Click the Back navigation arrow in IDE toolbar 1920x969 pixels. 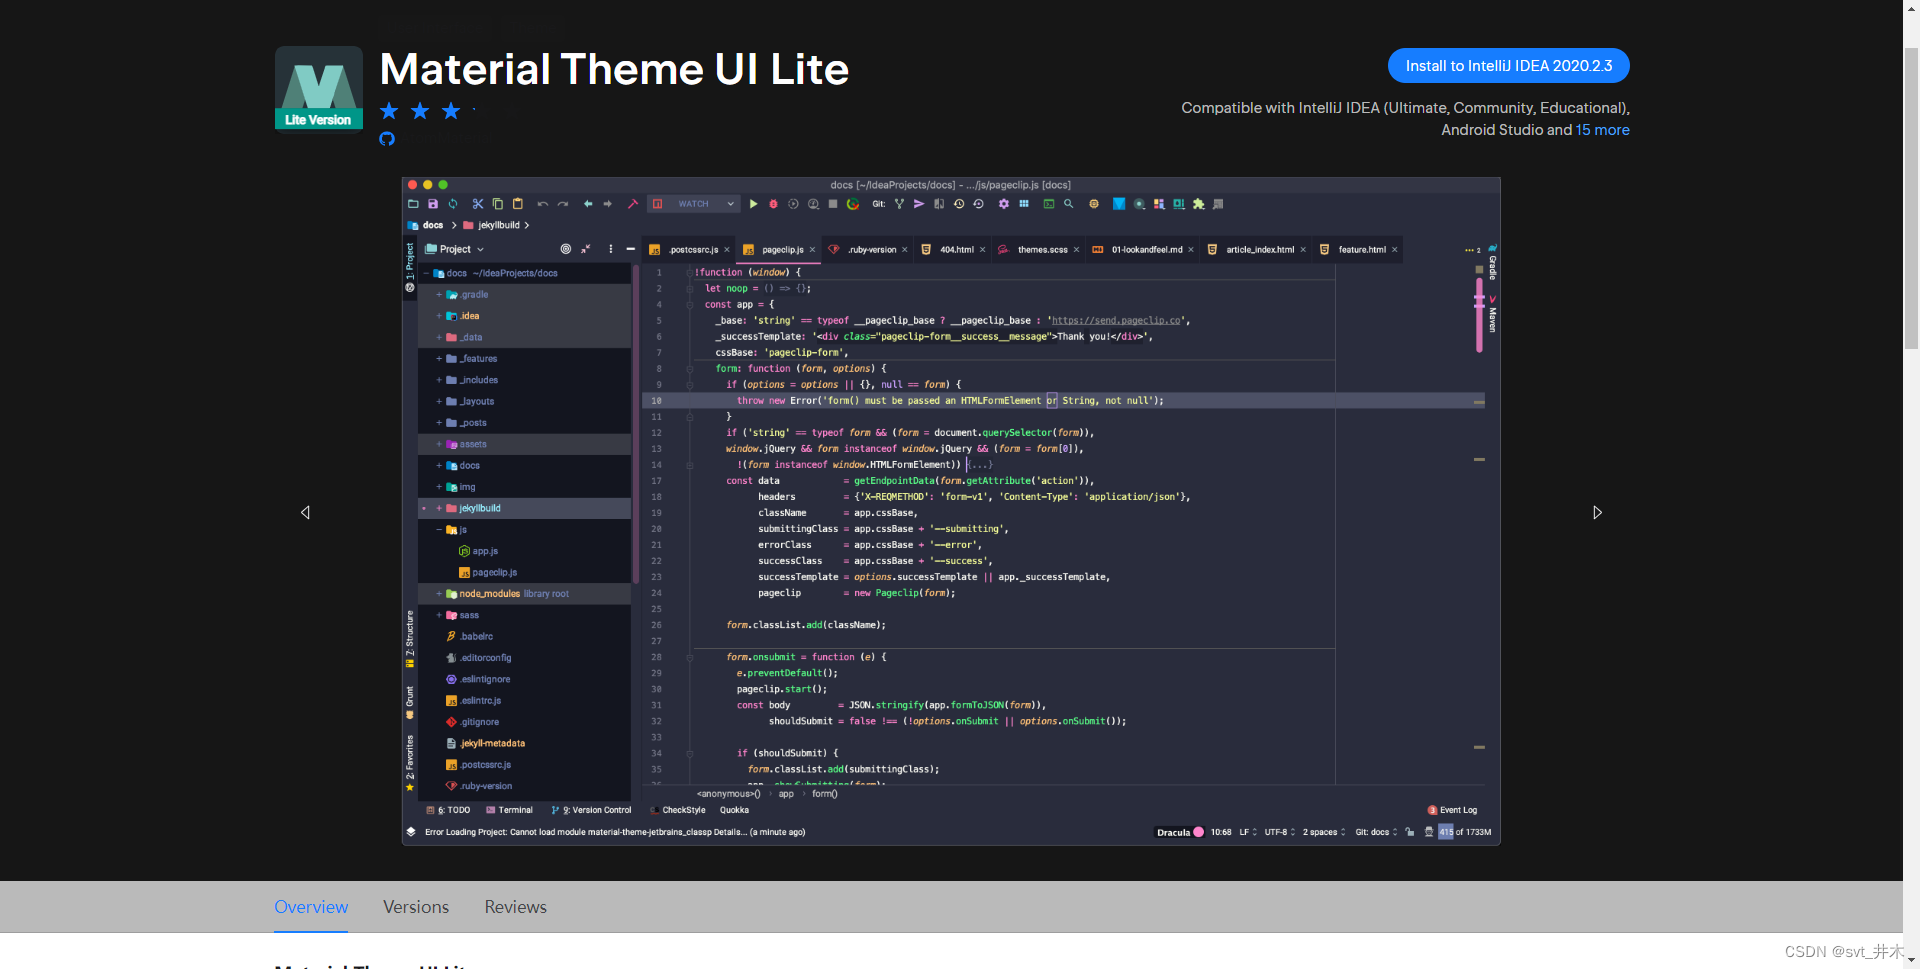click(588, 204)
